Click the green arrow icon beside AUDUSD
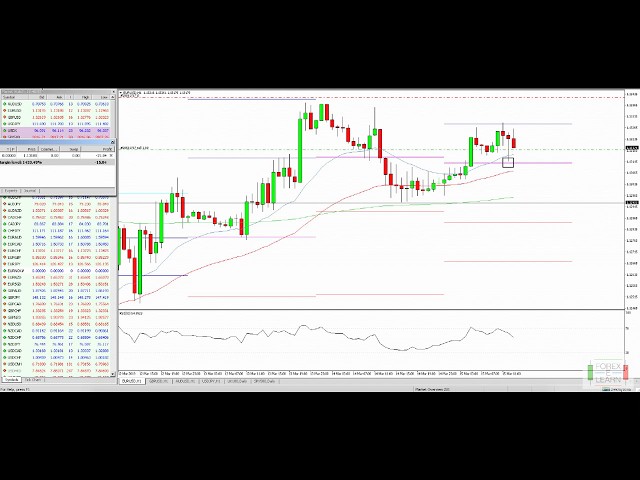Viewport: 640px width, 480px height. coord(4,103)
